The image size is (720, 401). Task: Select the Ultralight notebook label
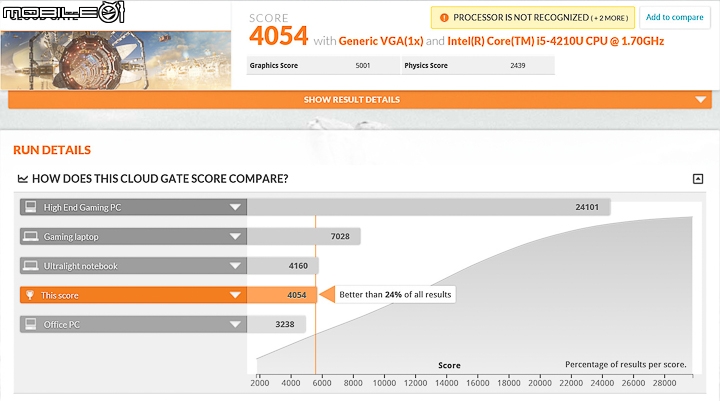[x=80, y=266]
